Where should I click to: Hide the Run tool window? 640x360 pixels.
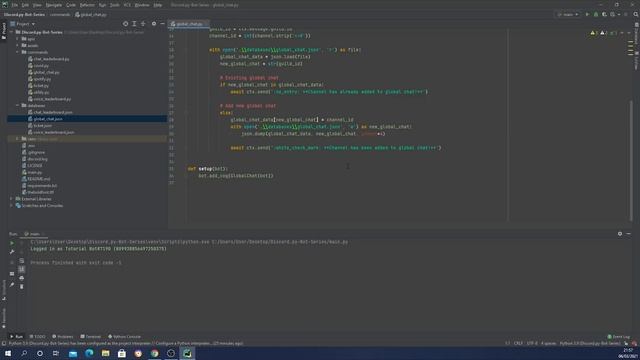coord(629,234)
